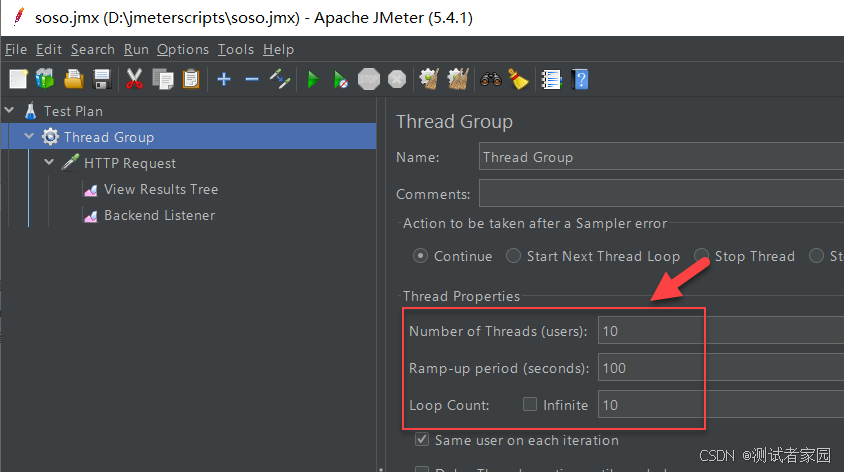Open the Search menu

click(93, 50)
